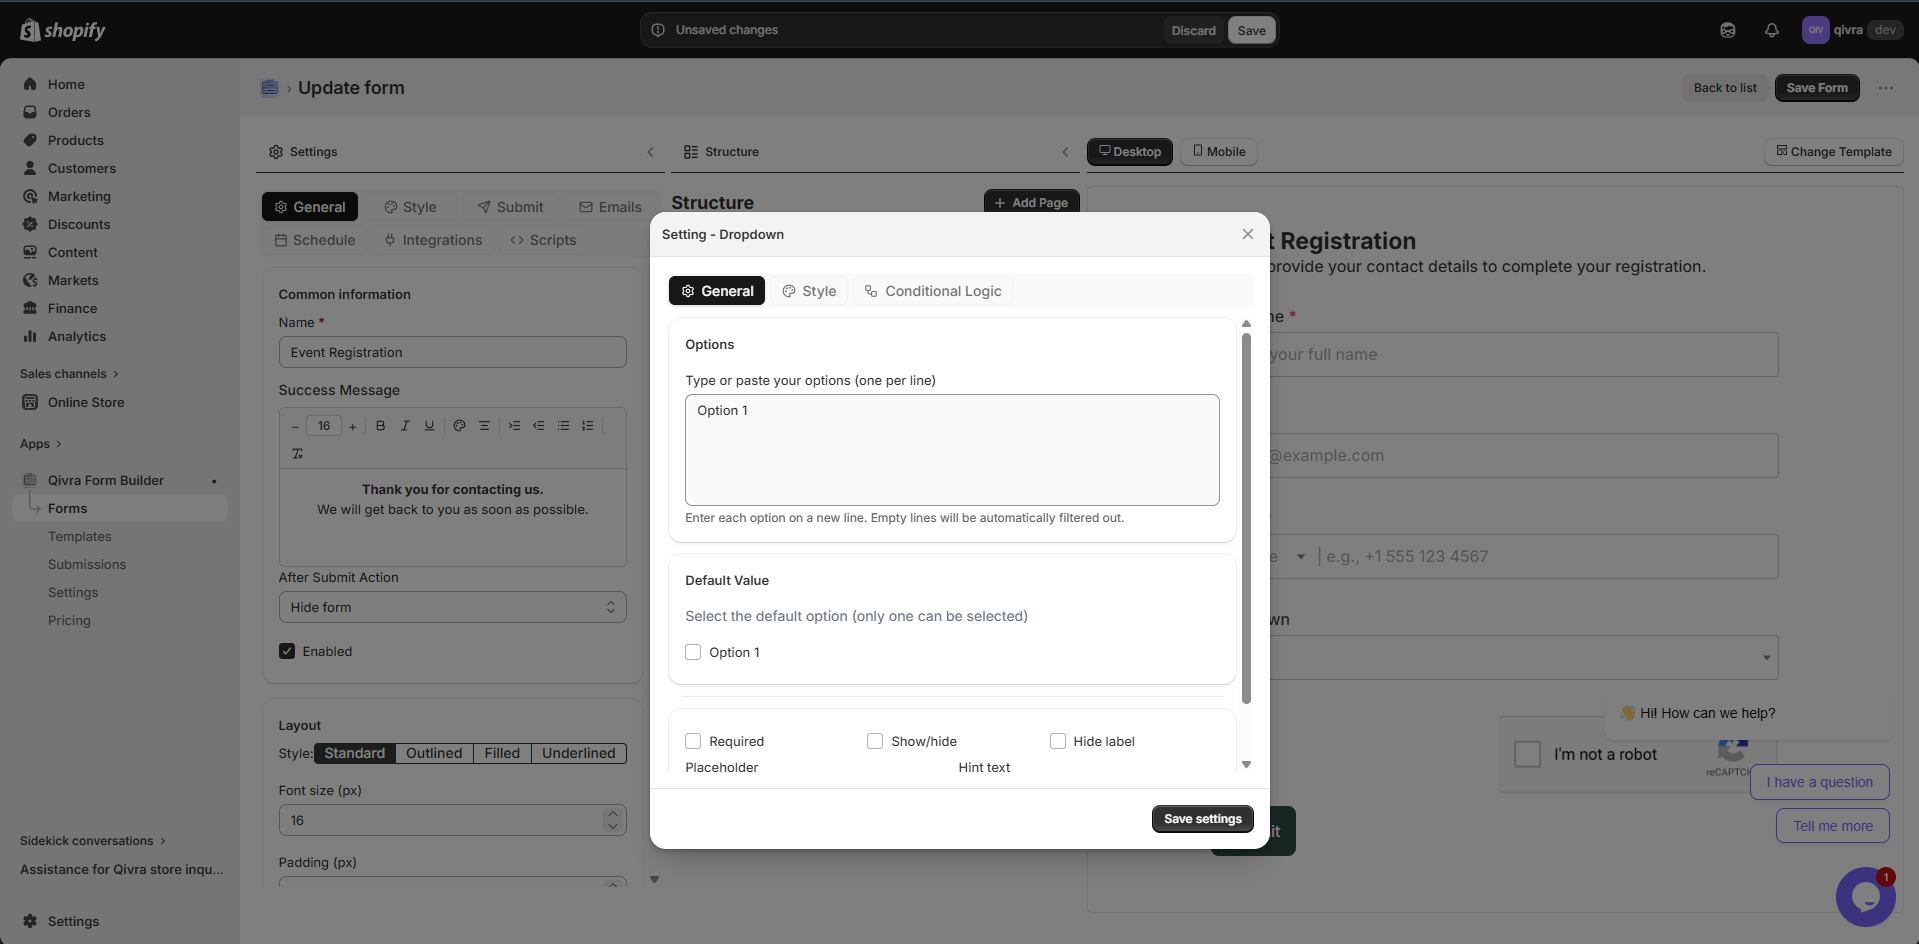Toggle the Show/hide checkbox
Viewport: 1919px width, 944px height.
(x=875, y=741)
